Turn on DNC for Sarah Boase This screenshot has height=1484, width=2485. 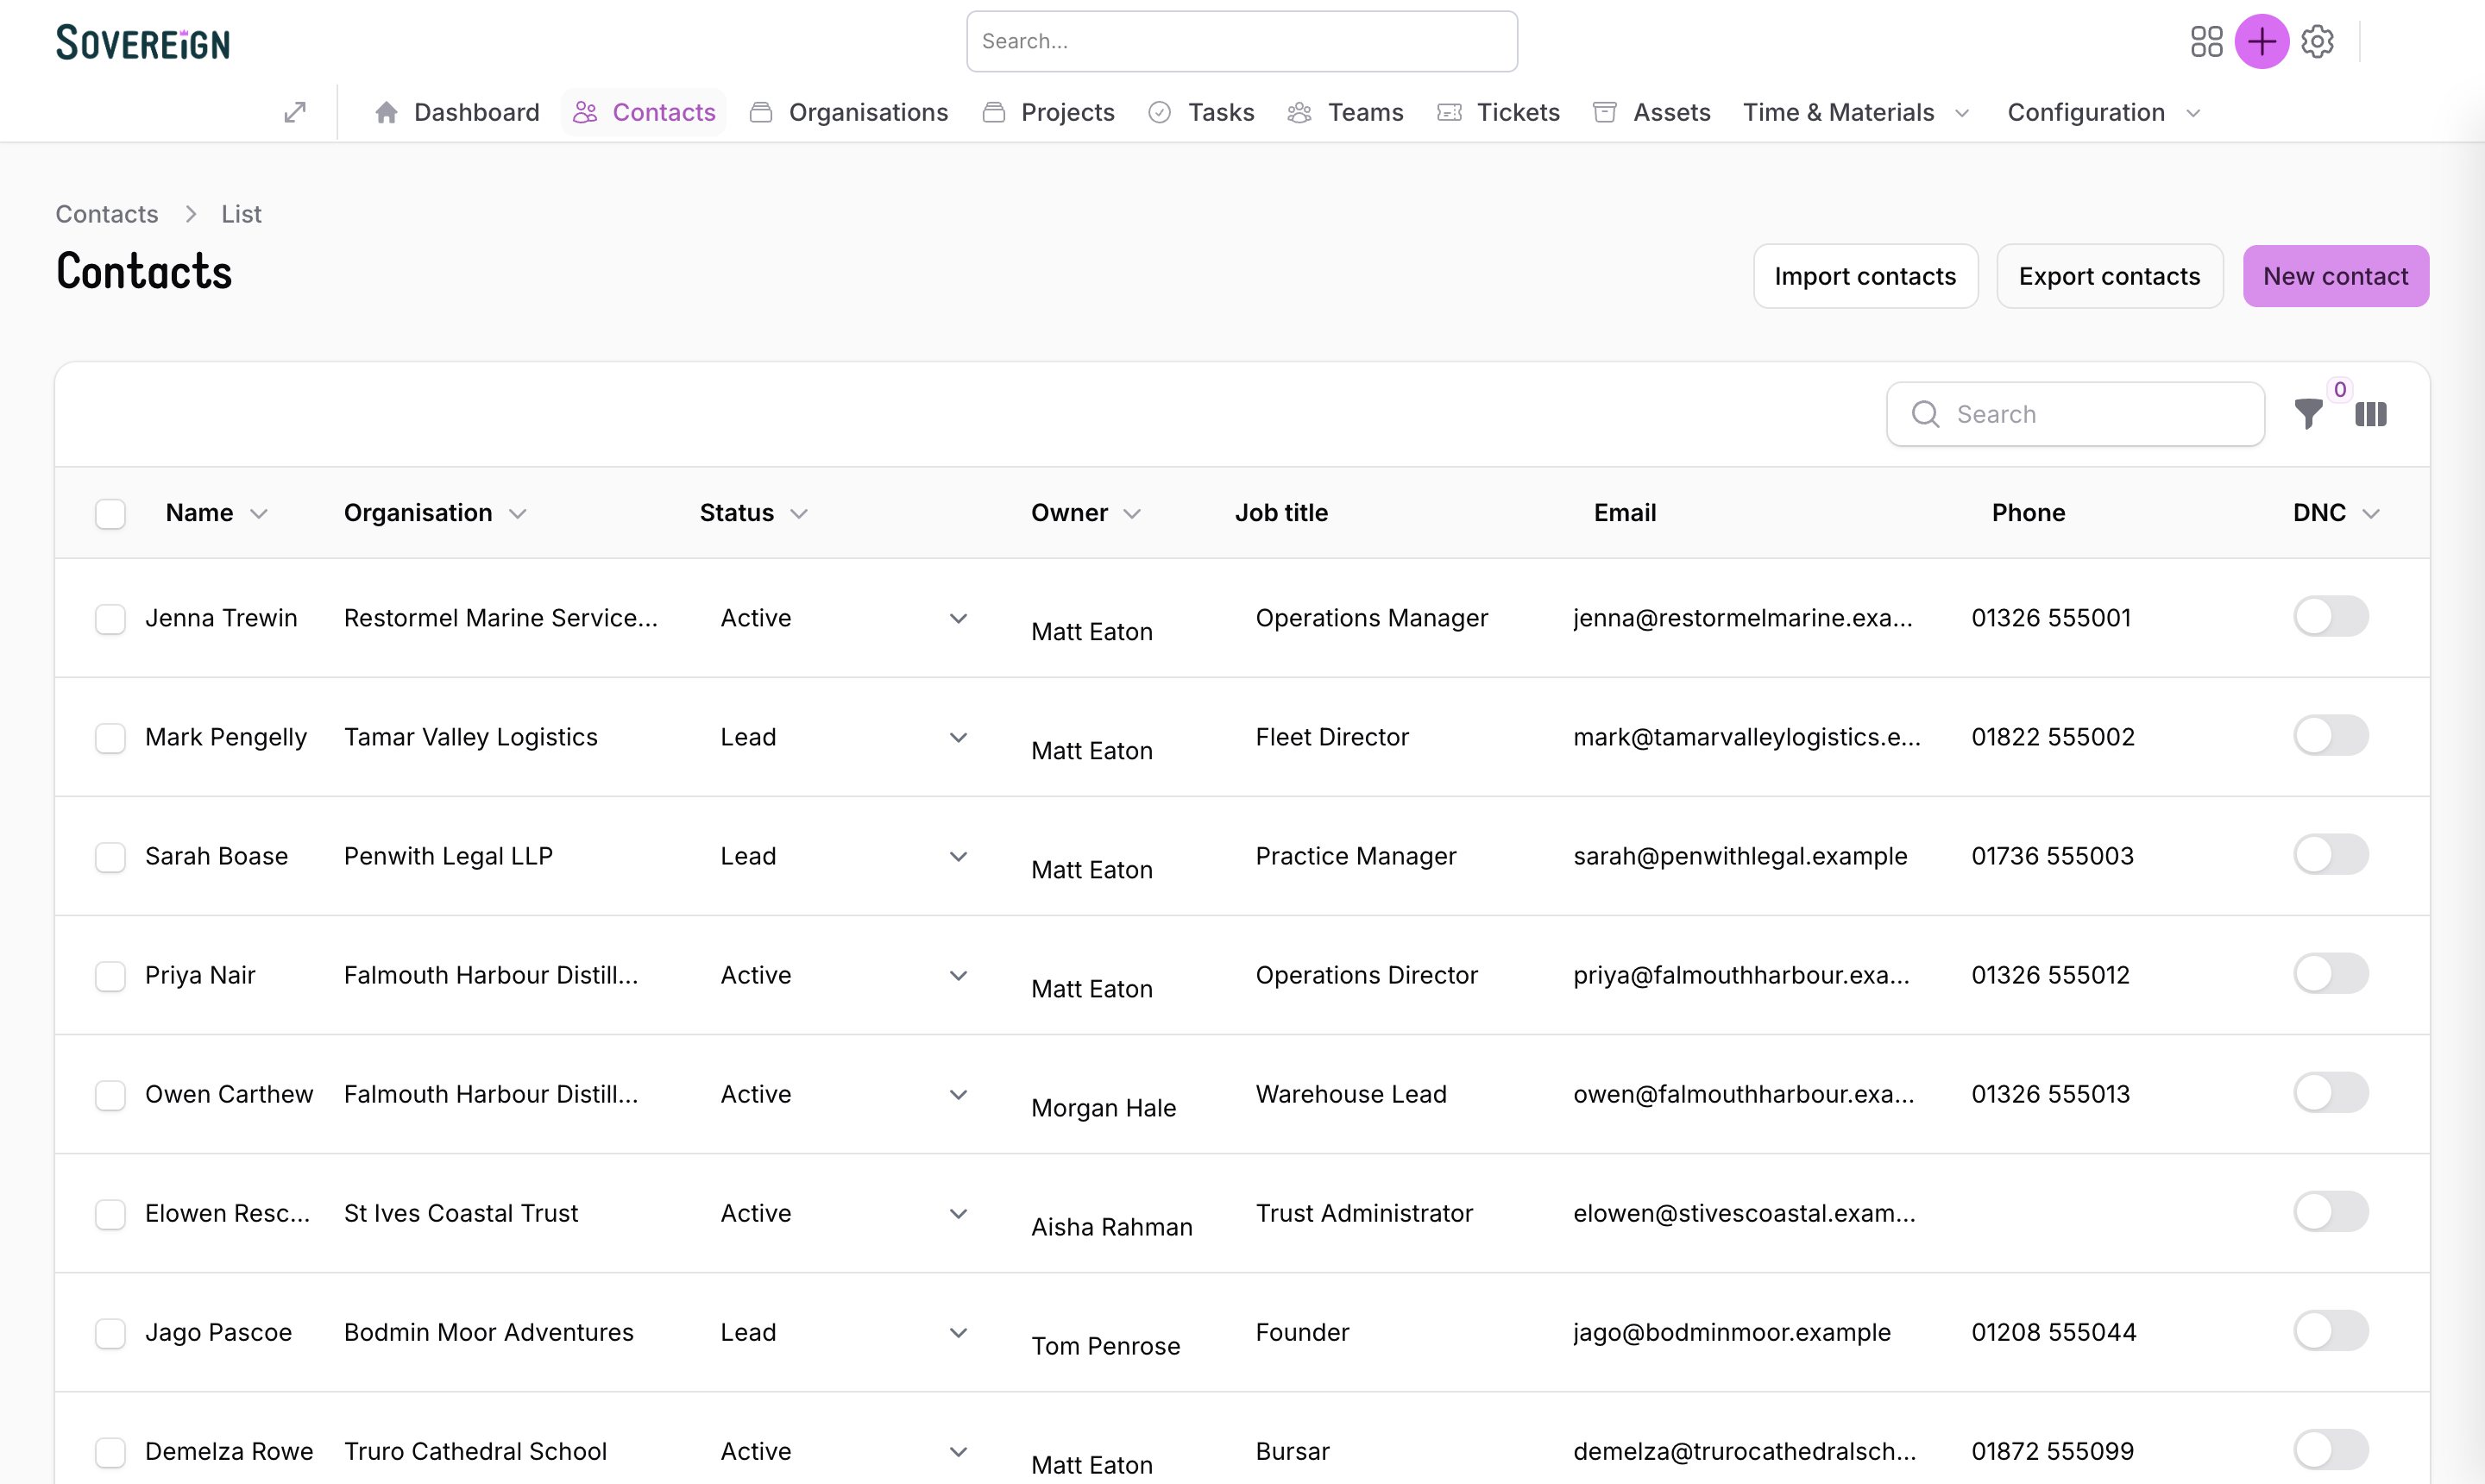(x=2331, y=854)
